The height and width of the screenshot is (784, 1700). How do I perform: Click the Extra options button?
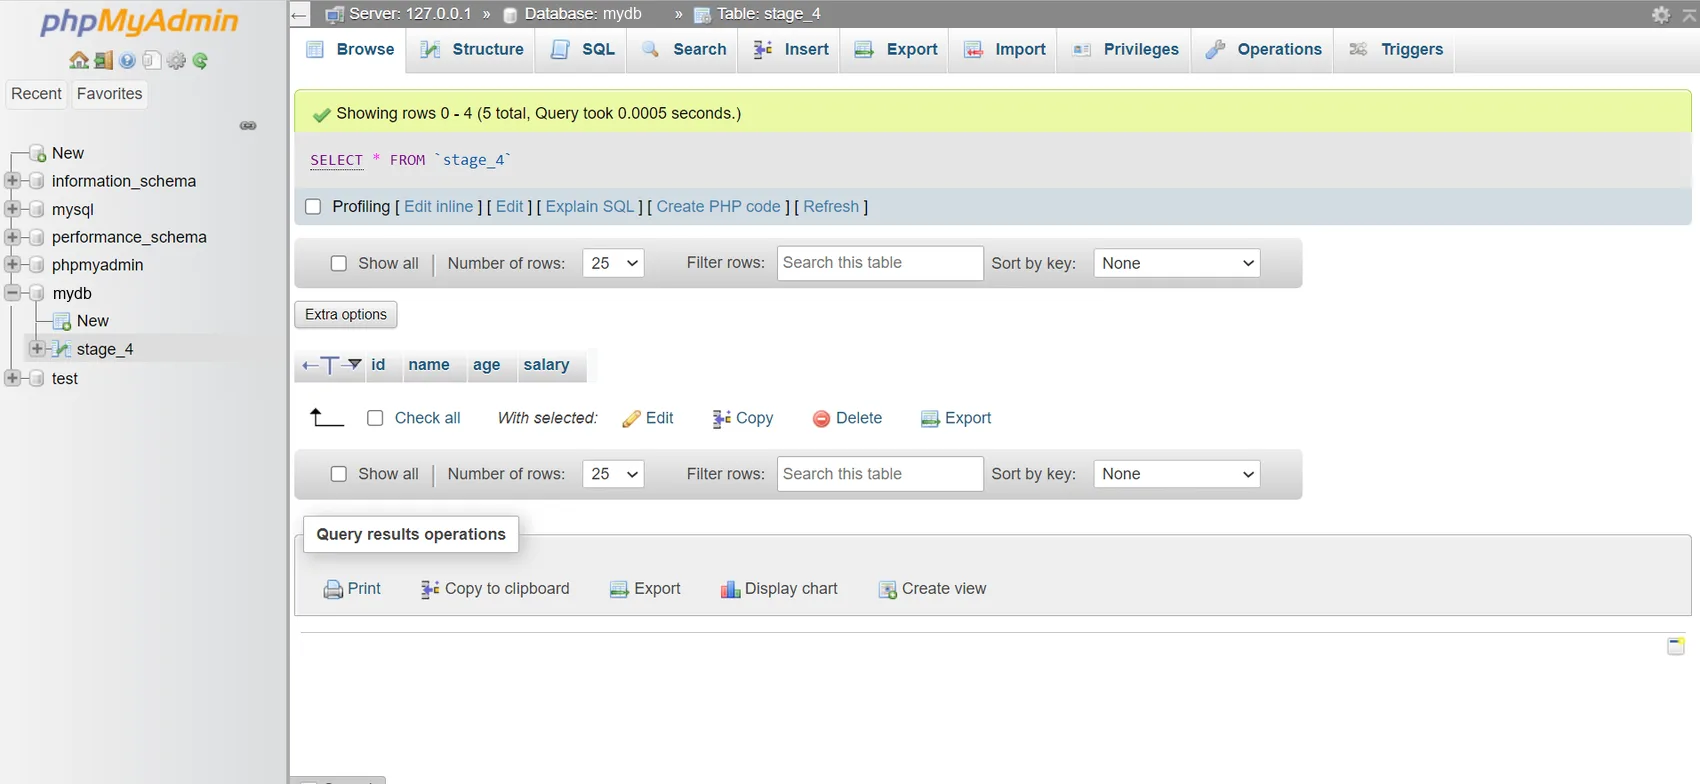346,315
